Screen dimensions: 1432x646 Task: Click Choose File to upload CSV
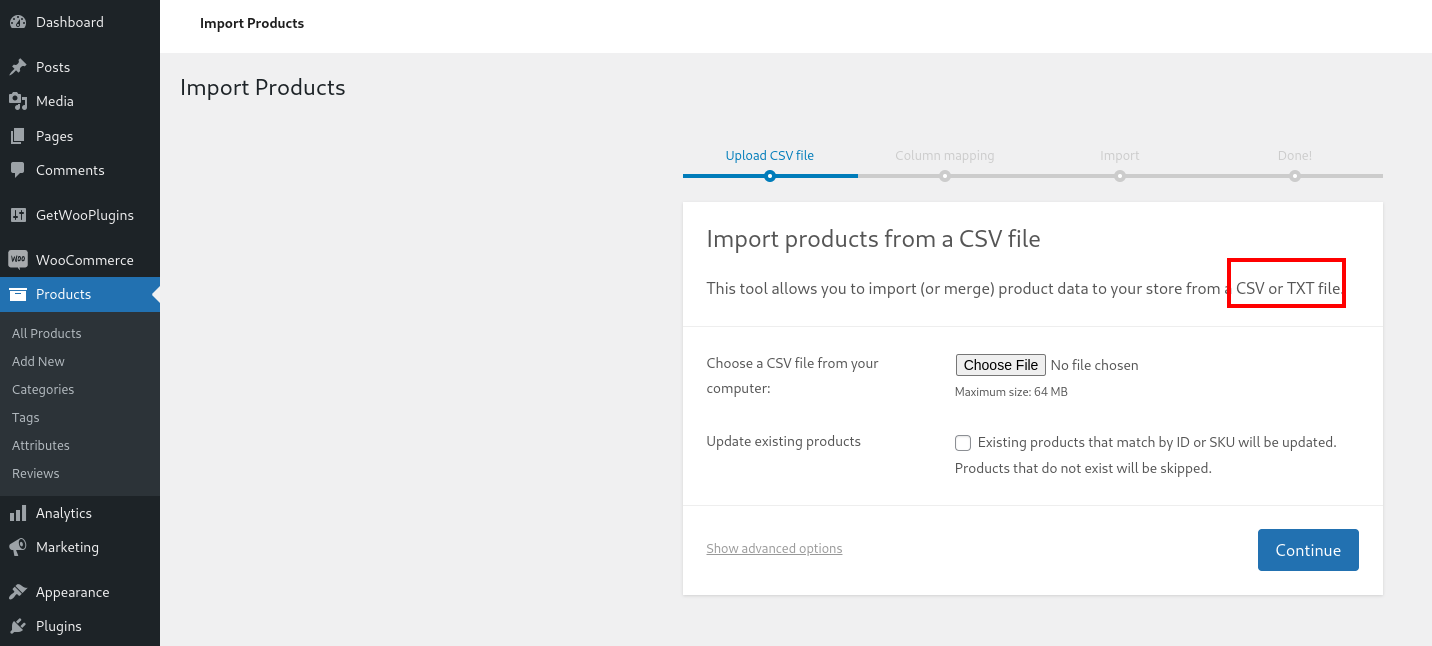(x=1001, y=365)
